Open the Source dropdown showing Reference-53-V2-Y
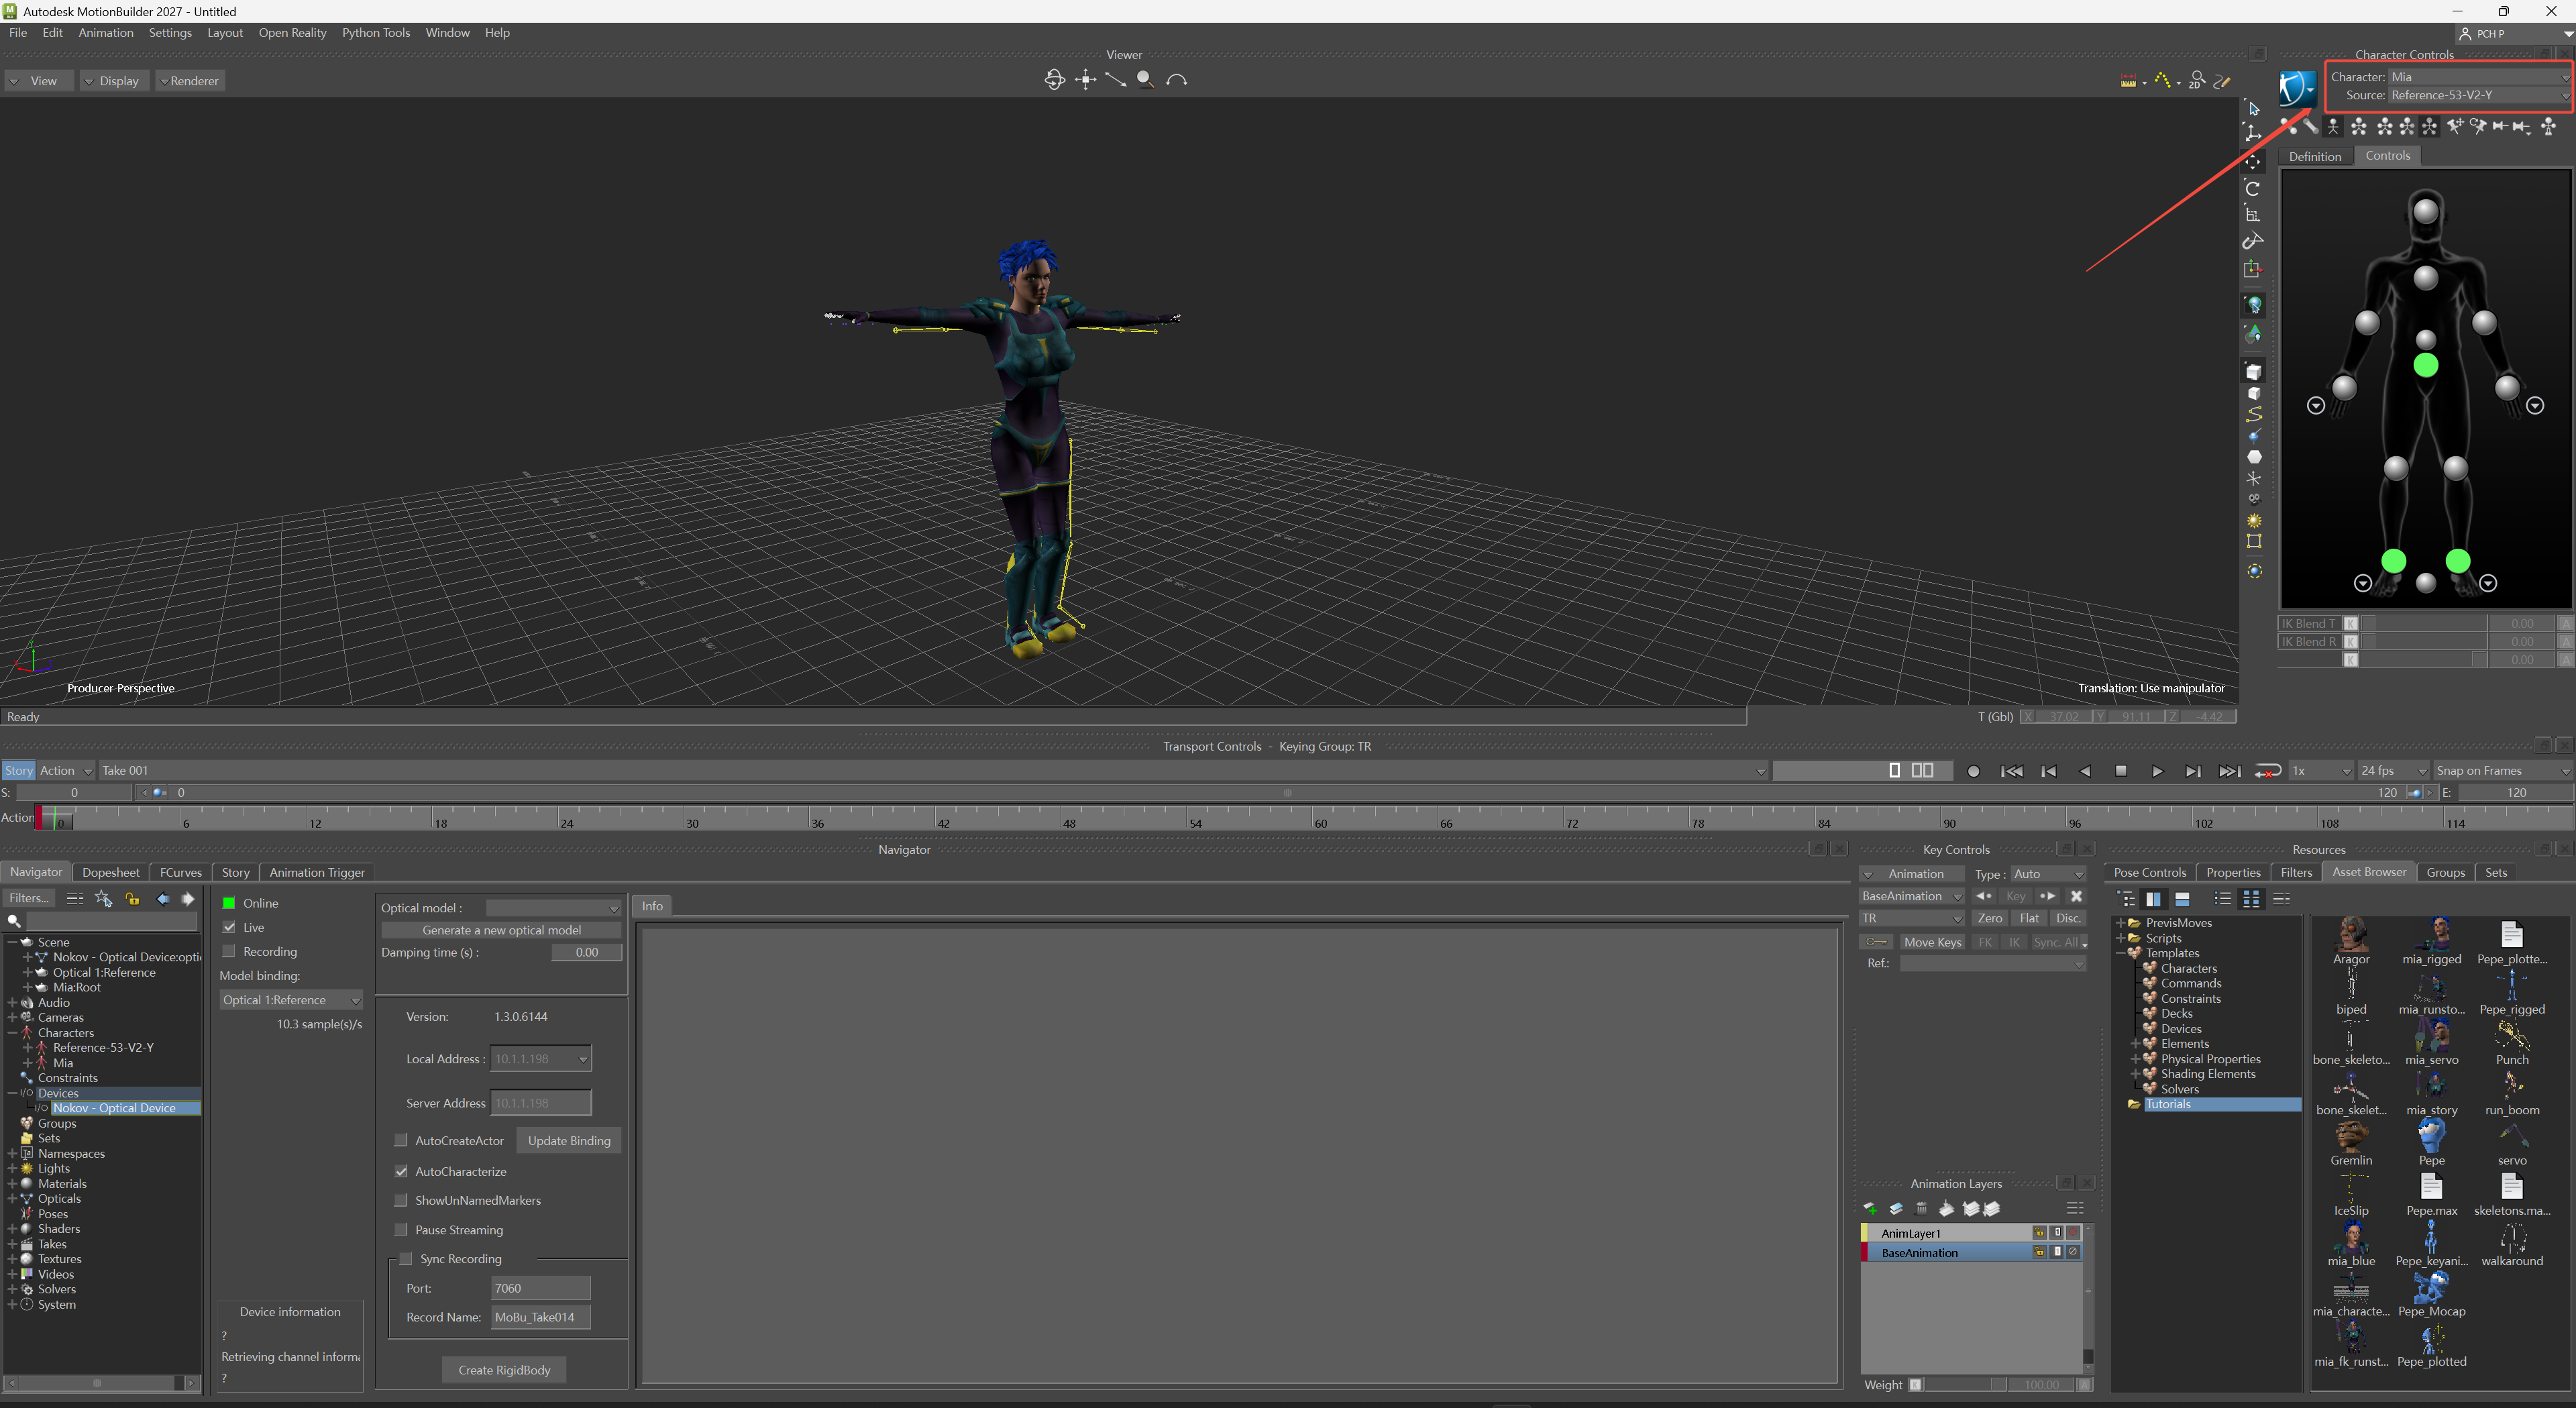This screenshot has height=1408, width=2576. pos(2479,95)
